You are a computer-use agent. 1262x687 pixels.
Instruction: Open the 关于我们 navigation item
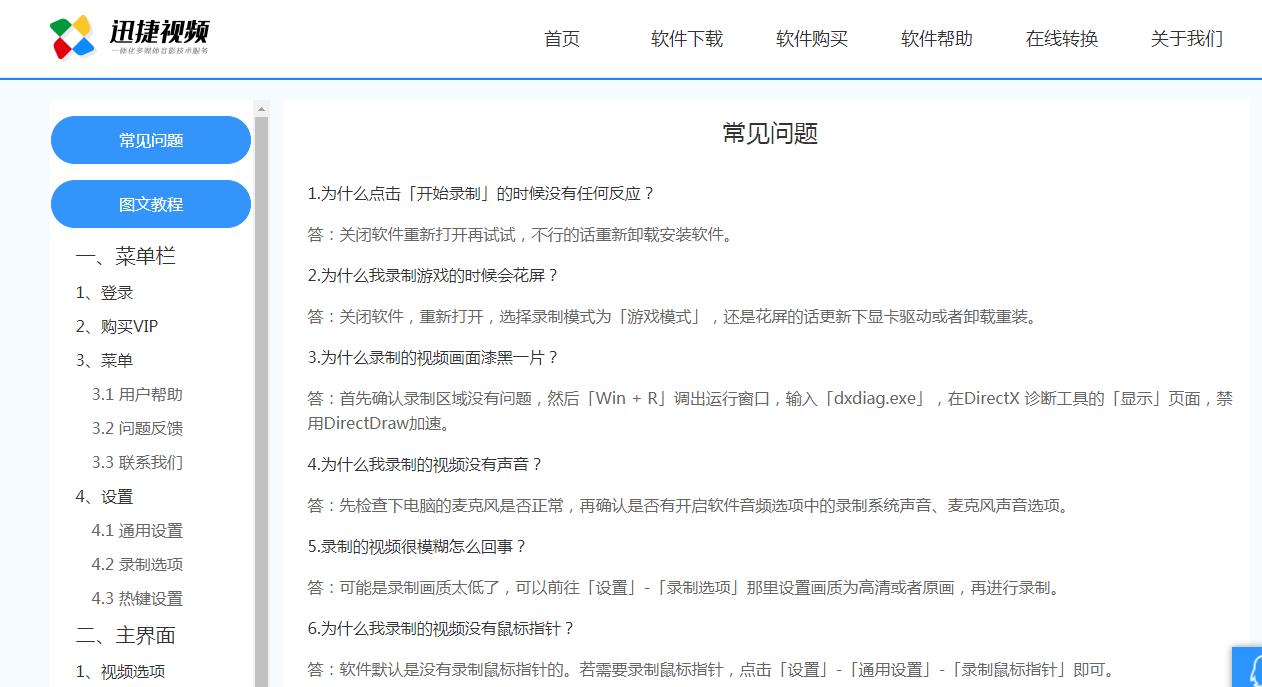coord(1186,39)
